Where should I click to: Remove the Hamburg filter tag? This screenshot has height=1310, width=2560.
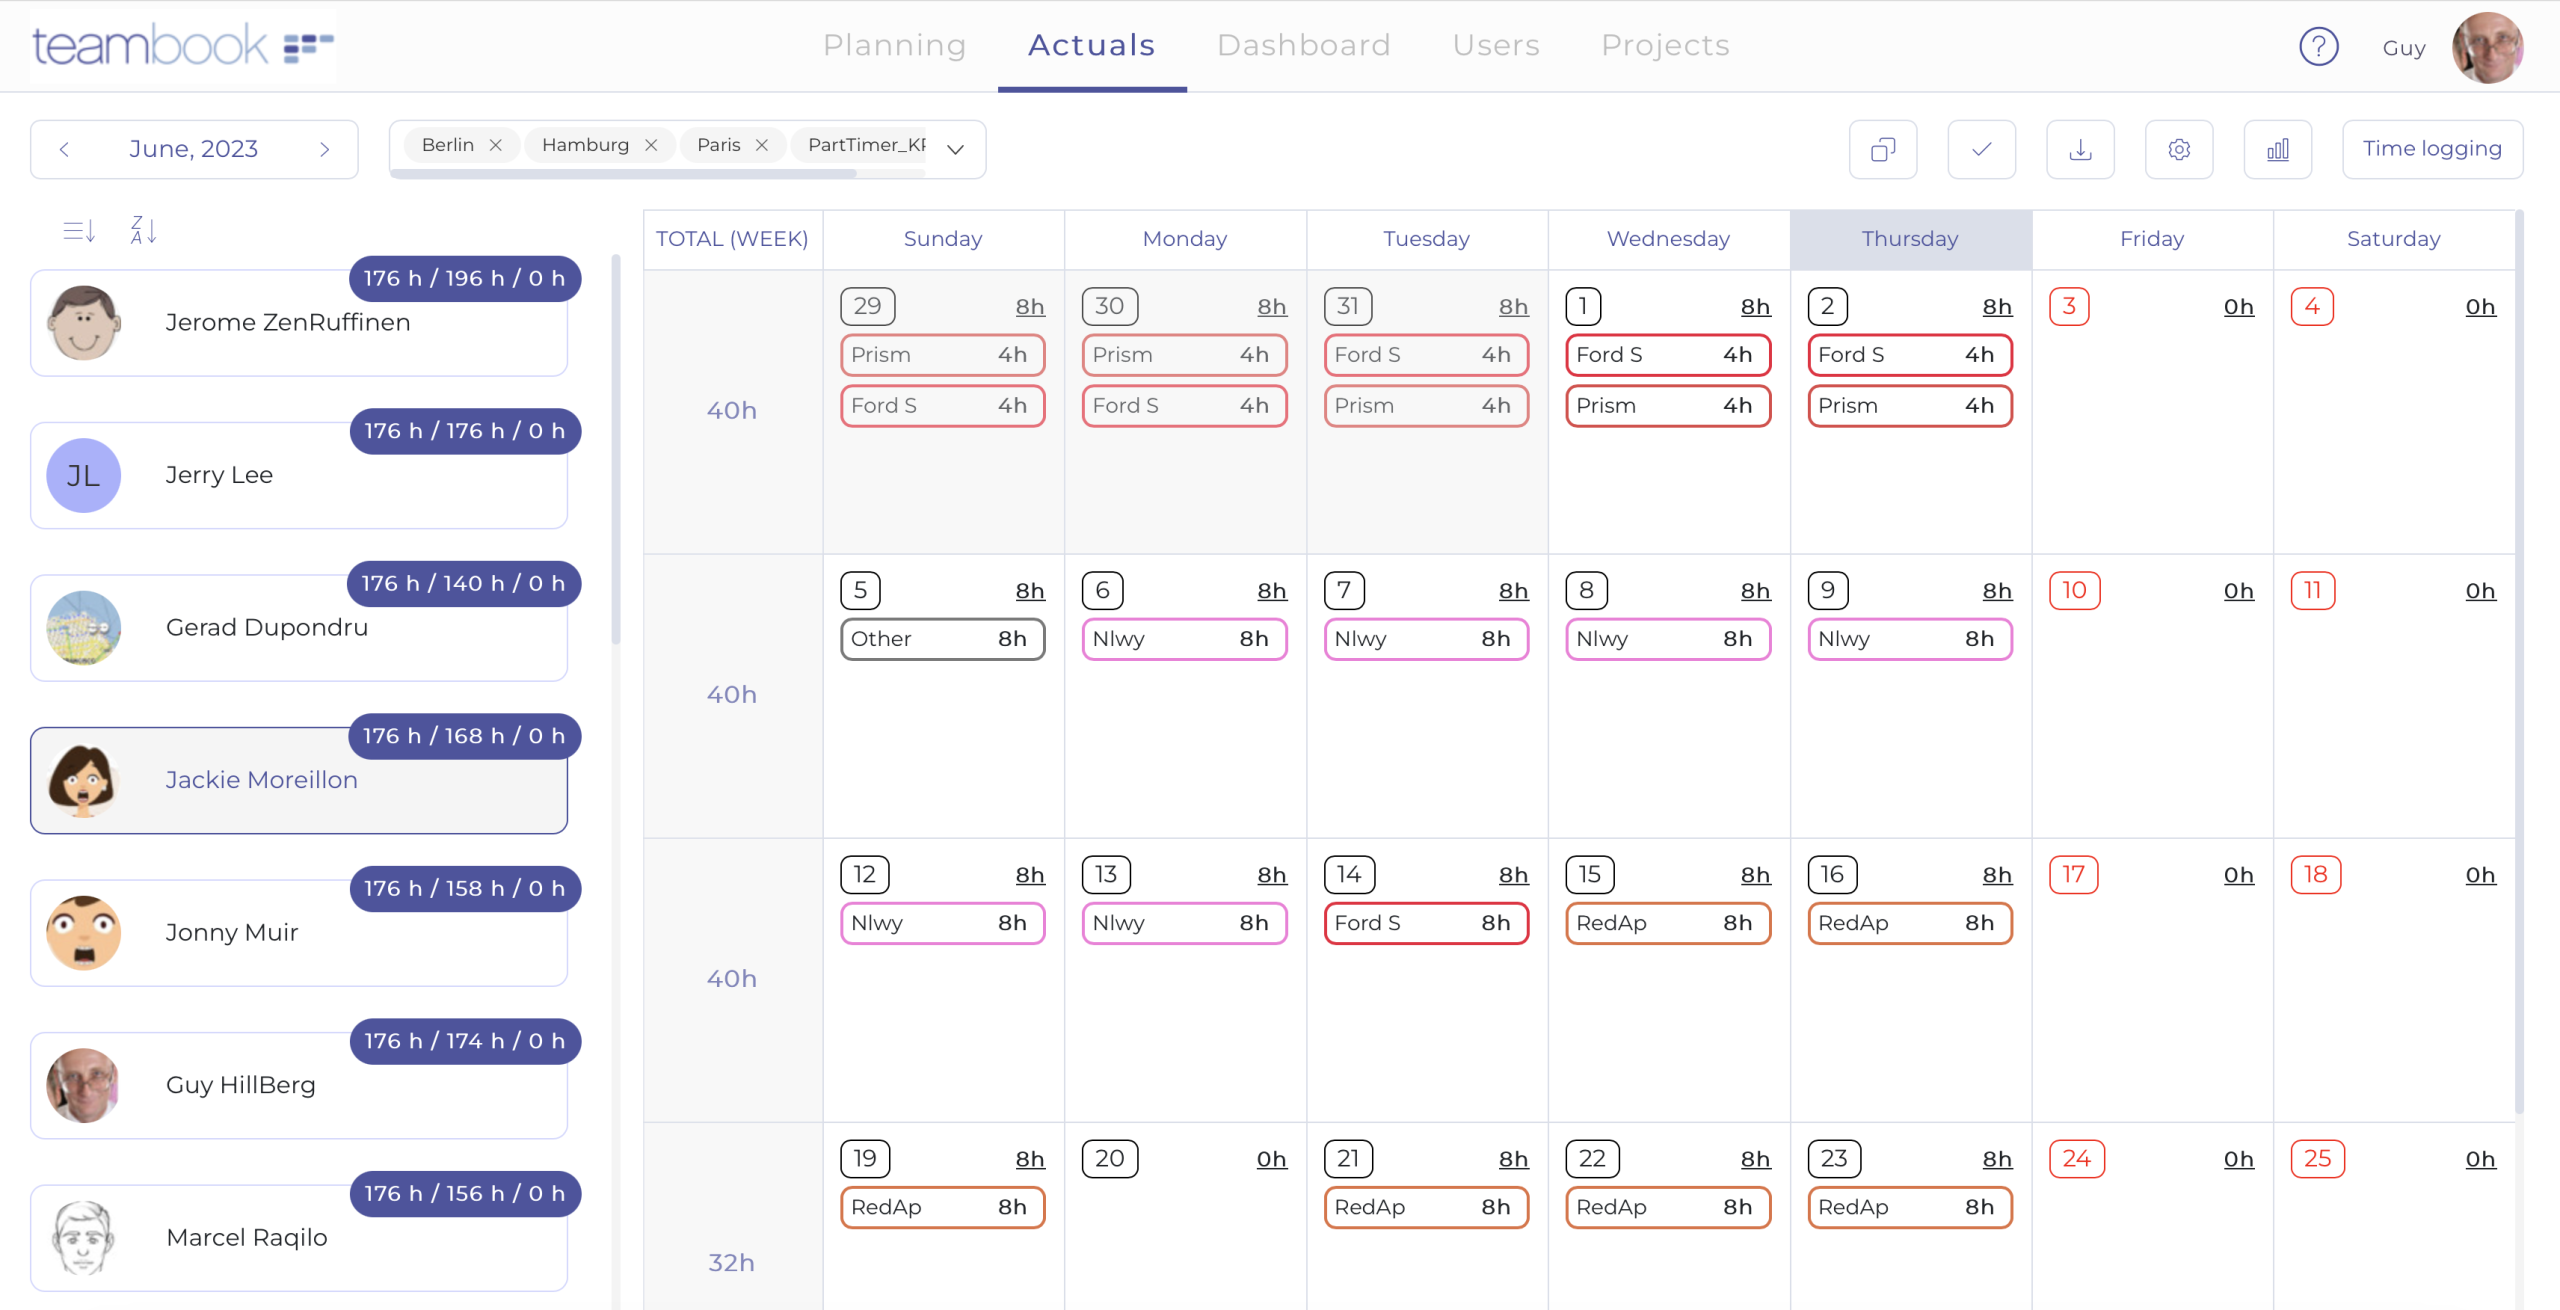(651, 146)
